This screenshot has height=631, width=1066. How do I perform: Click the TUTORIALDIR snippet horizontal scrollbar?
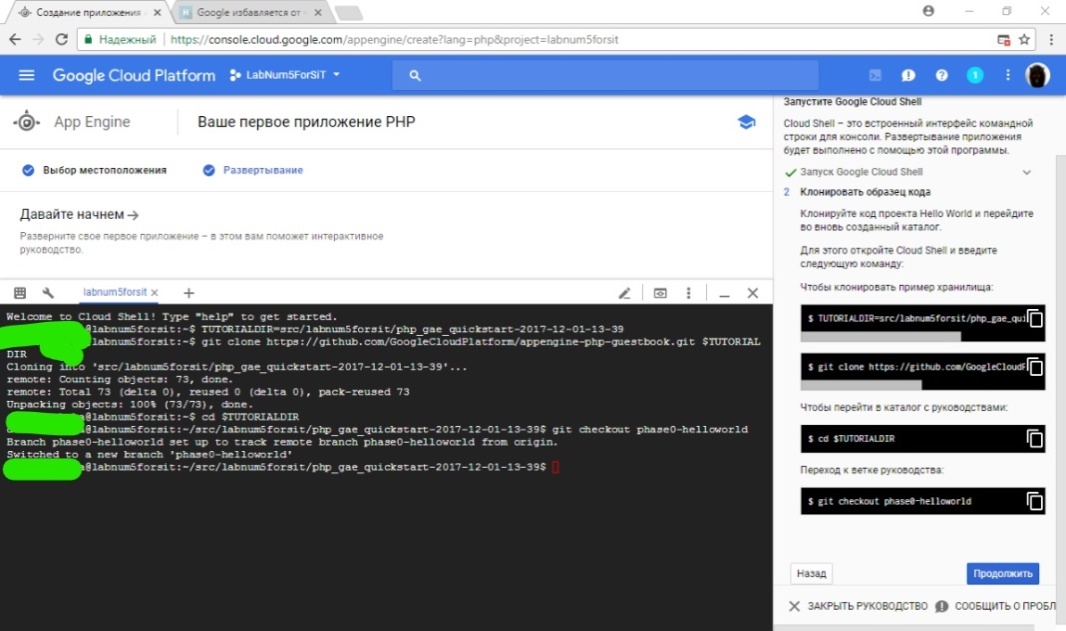point(881,337)
